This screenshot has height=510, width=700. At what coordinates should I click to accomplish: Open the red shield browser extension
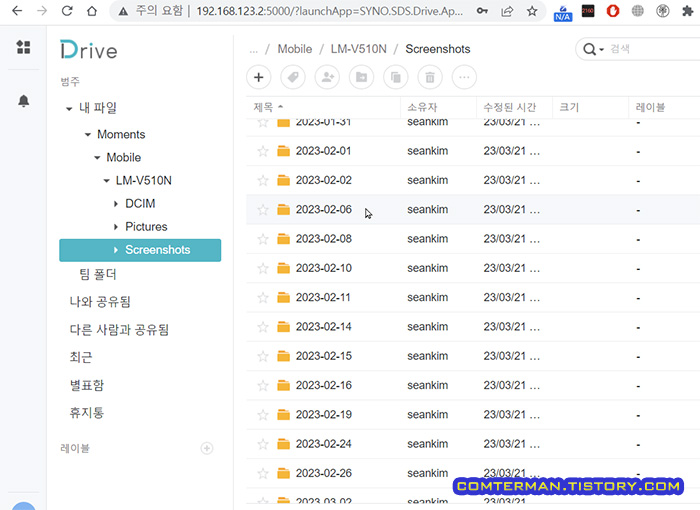coord(613,11)
